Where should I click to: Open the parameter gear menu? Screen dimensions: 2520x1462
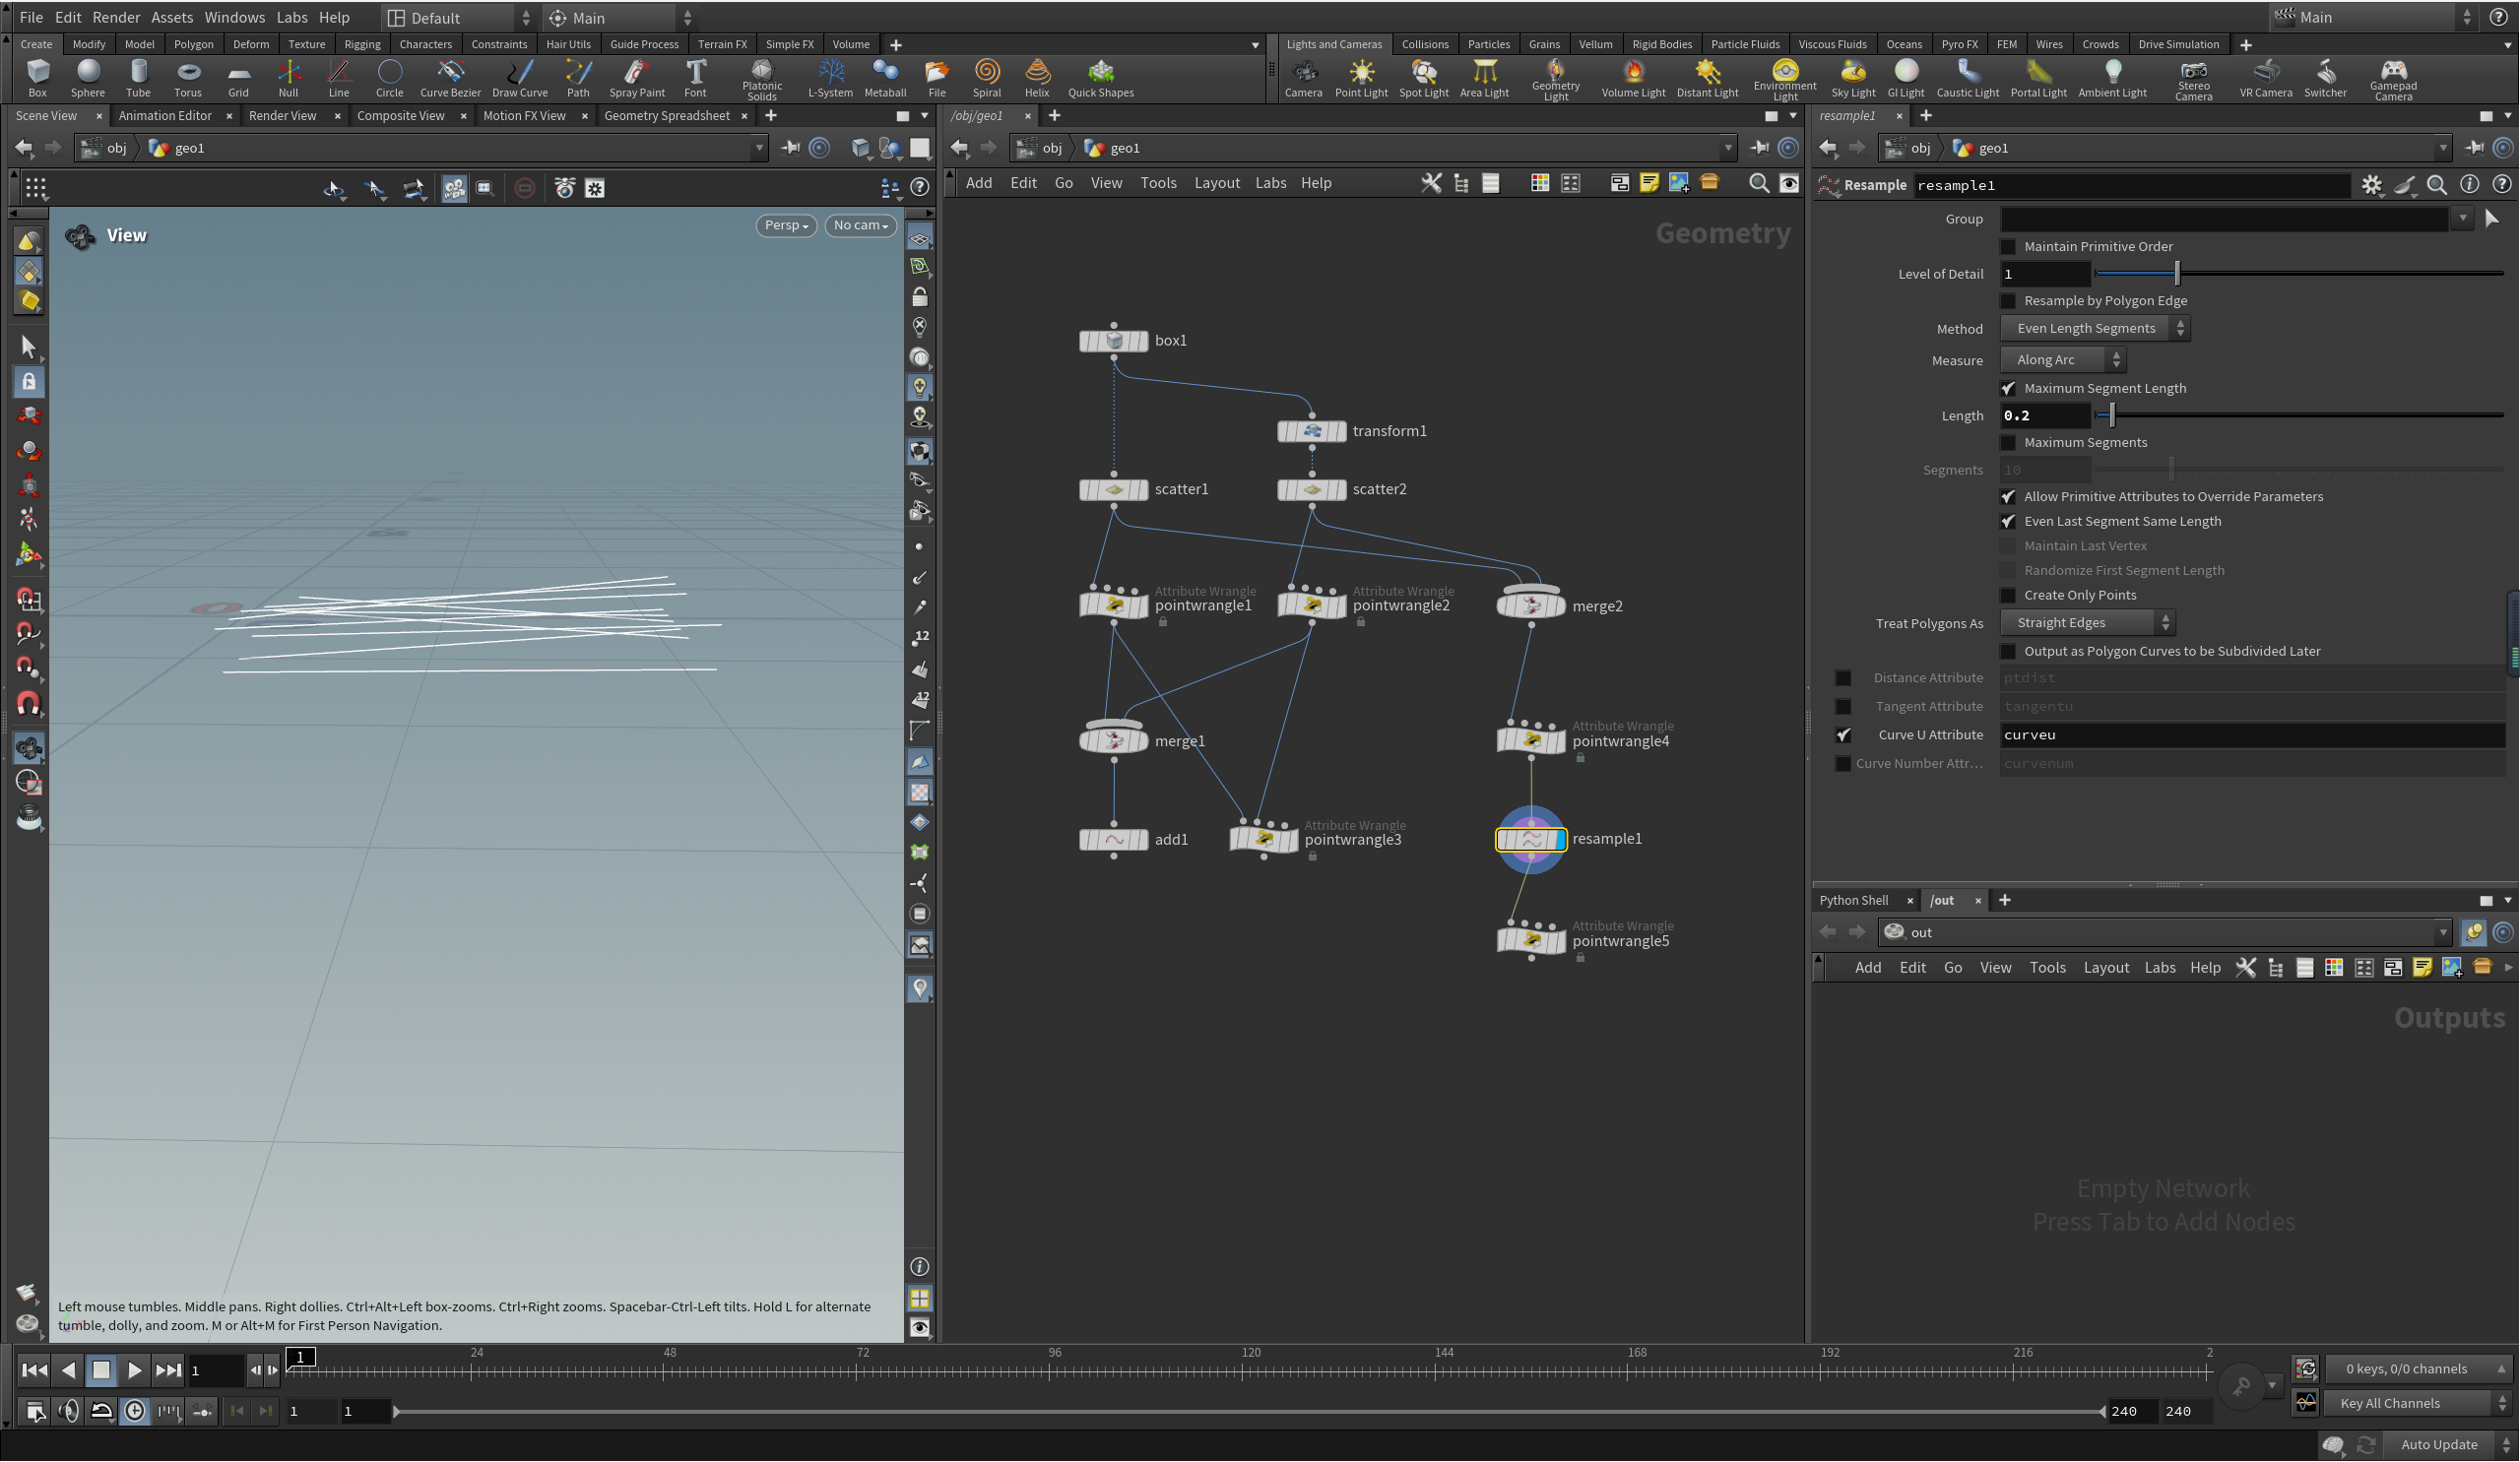click(2371, 185)
